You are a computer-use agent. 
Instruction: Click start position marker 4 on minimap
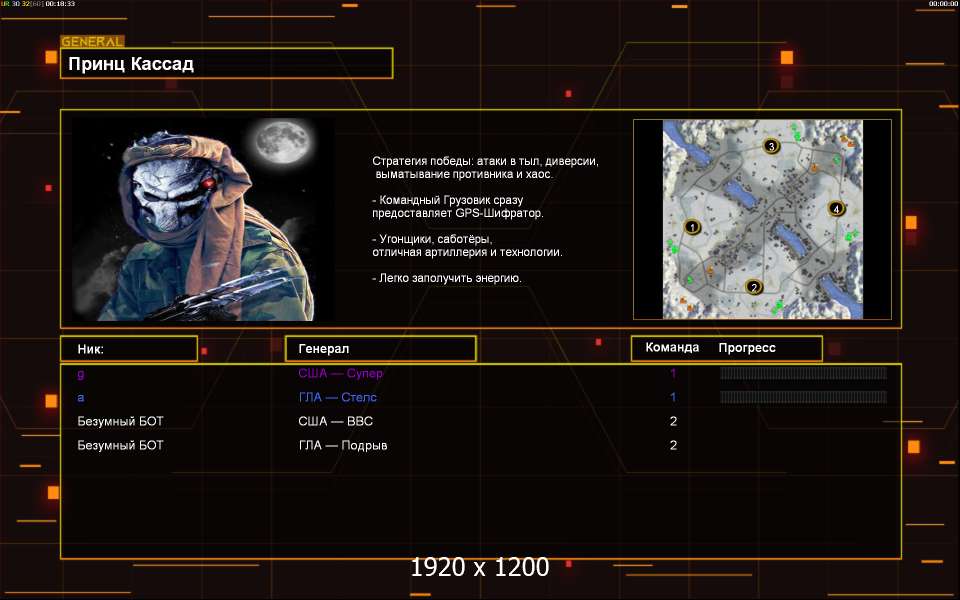[836, 208]
